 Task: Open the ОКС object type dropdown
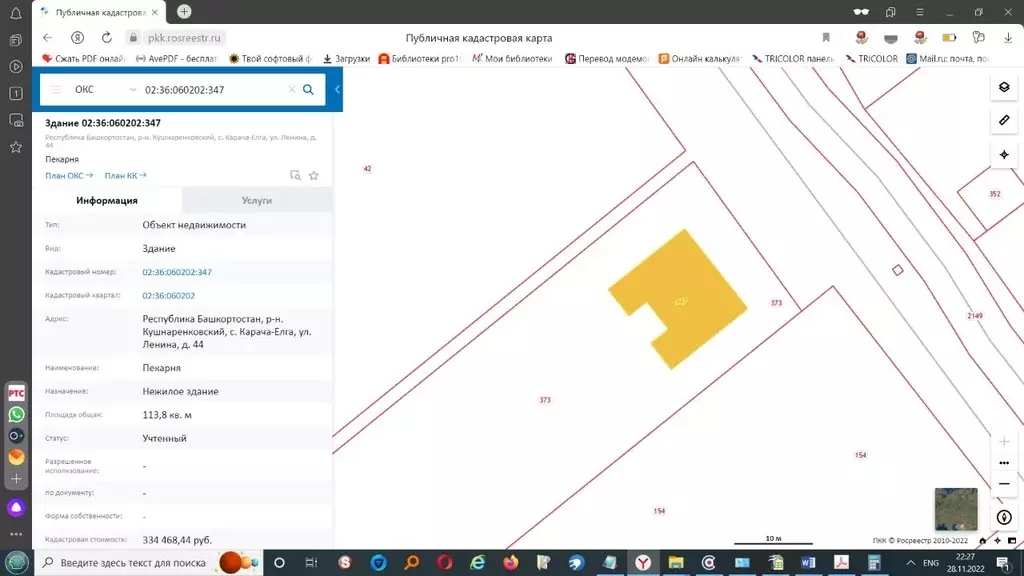pyautogui.click(x=105, y=90)
